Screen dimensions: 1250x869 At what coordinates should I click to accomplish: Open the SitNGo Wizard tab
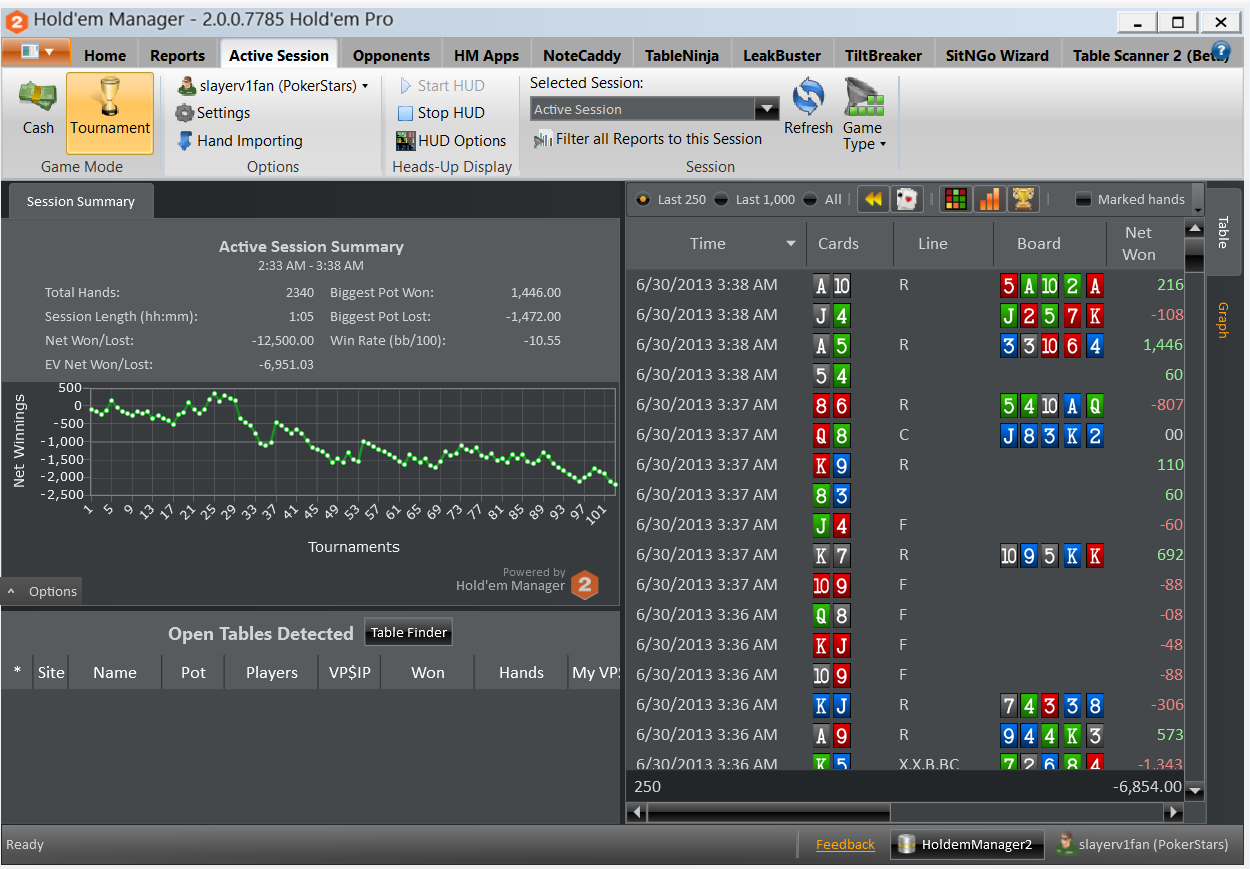tap(997, 55)
